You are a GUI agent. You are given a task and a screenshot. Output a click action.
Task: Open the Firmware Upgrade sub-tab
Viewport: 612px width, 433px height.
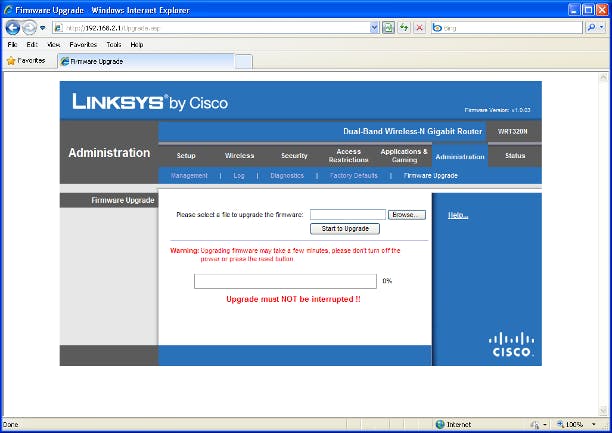(x=431, y=176)
